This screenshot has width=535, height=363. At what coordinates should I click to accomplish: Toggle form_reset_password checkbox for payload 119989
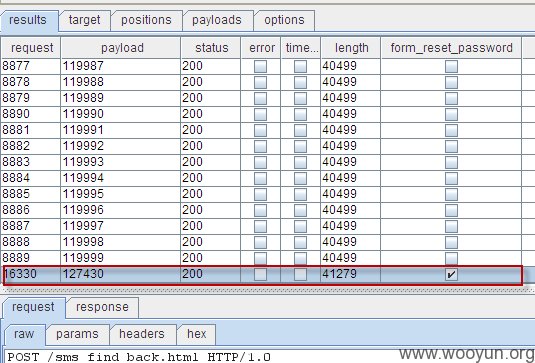click(451, 98)
